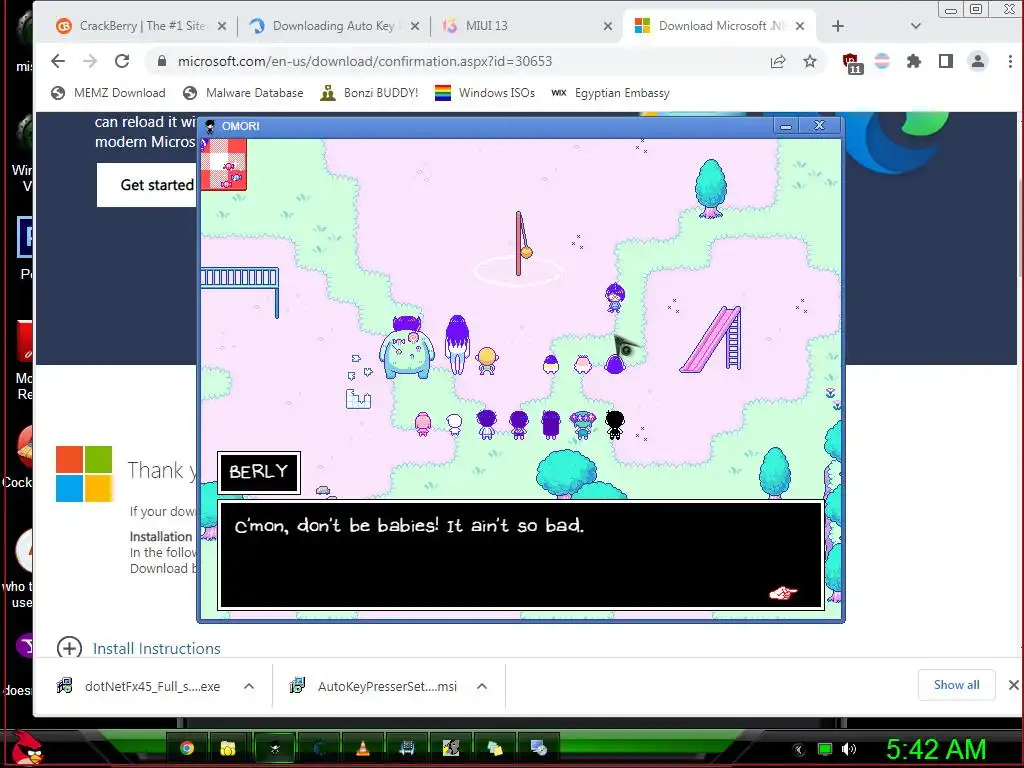Viewport: 1024px width, 768px height.
Task: Open the striped flag extension icon
Action: [x=882, y=61]
